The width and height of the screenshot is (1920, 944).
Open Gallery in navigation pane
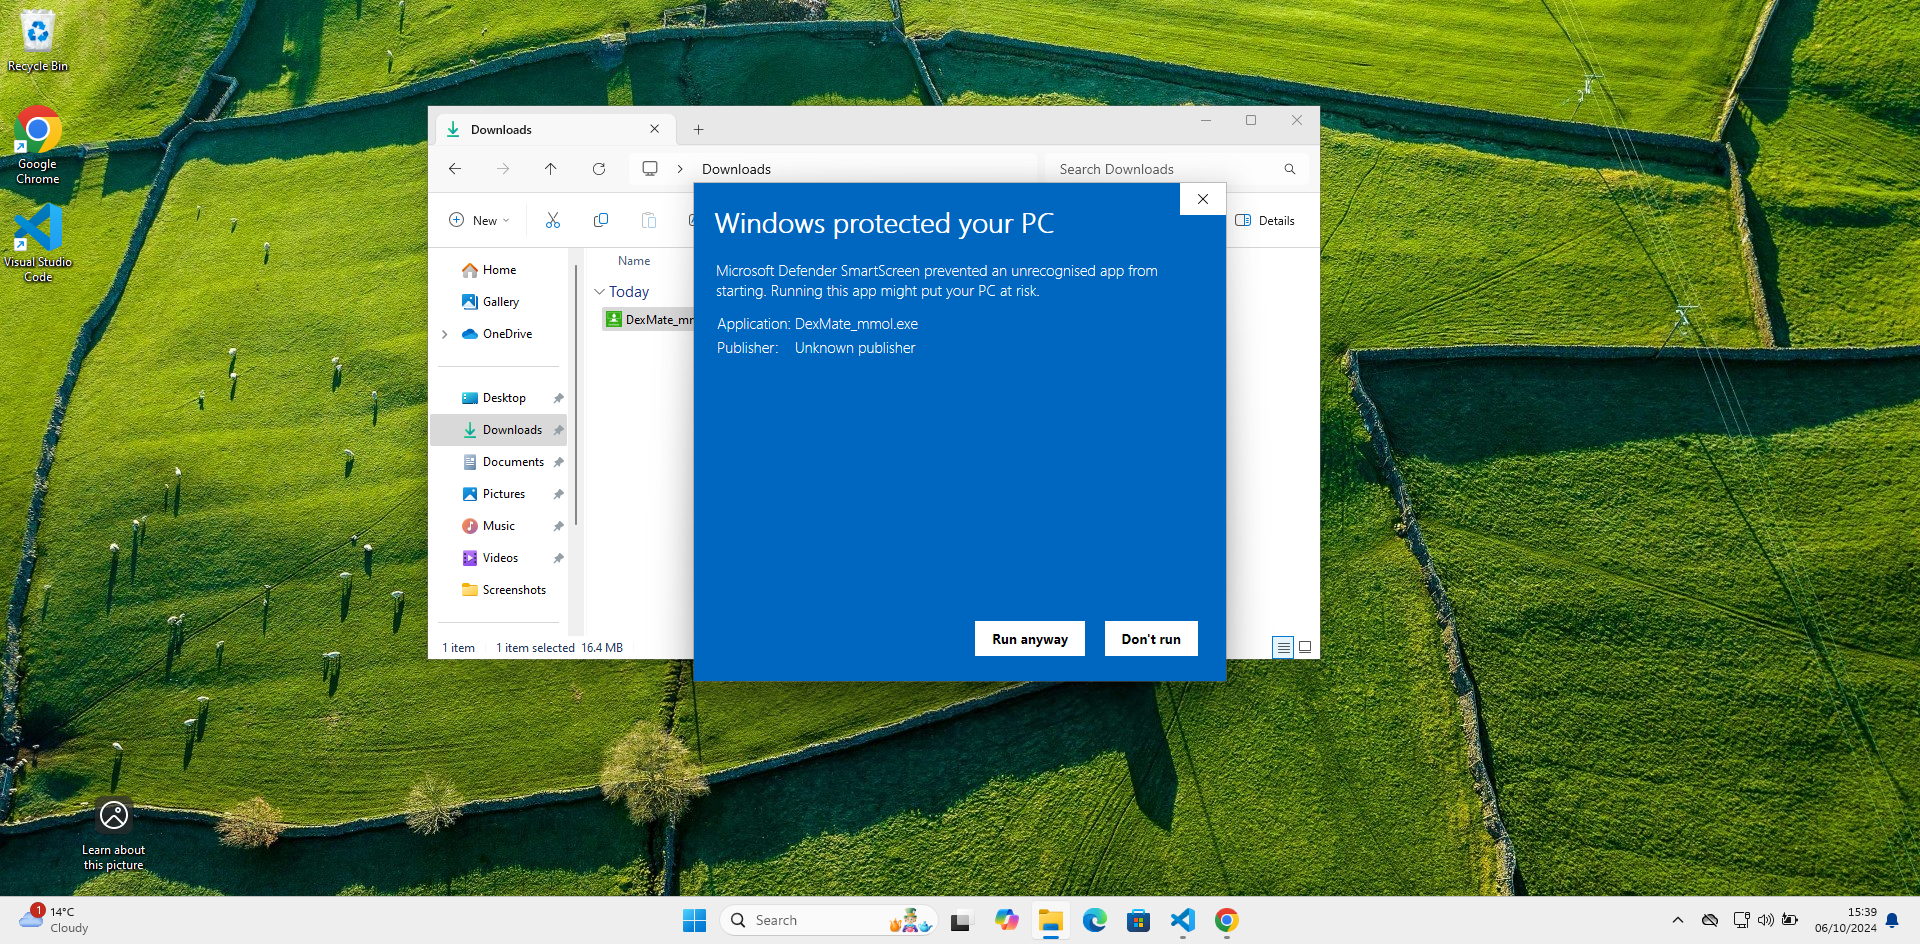(x=500, y=302)
